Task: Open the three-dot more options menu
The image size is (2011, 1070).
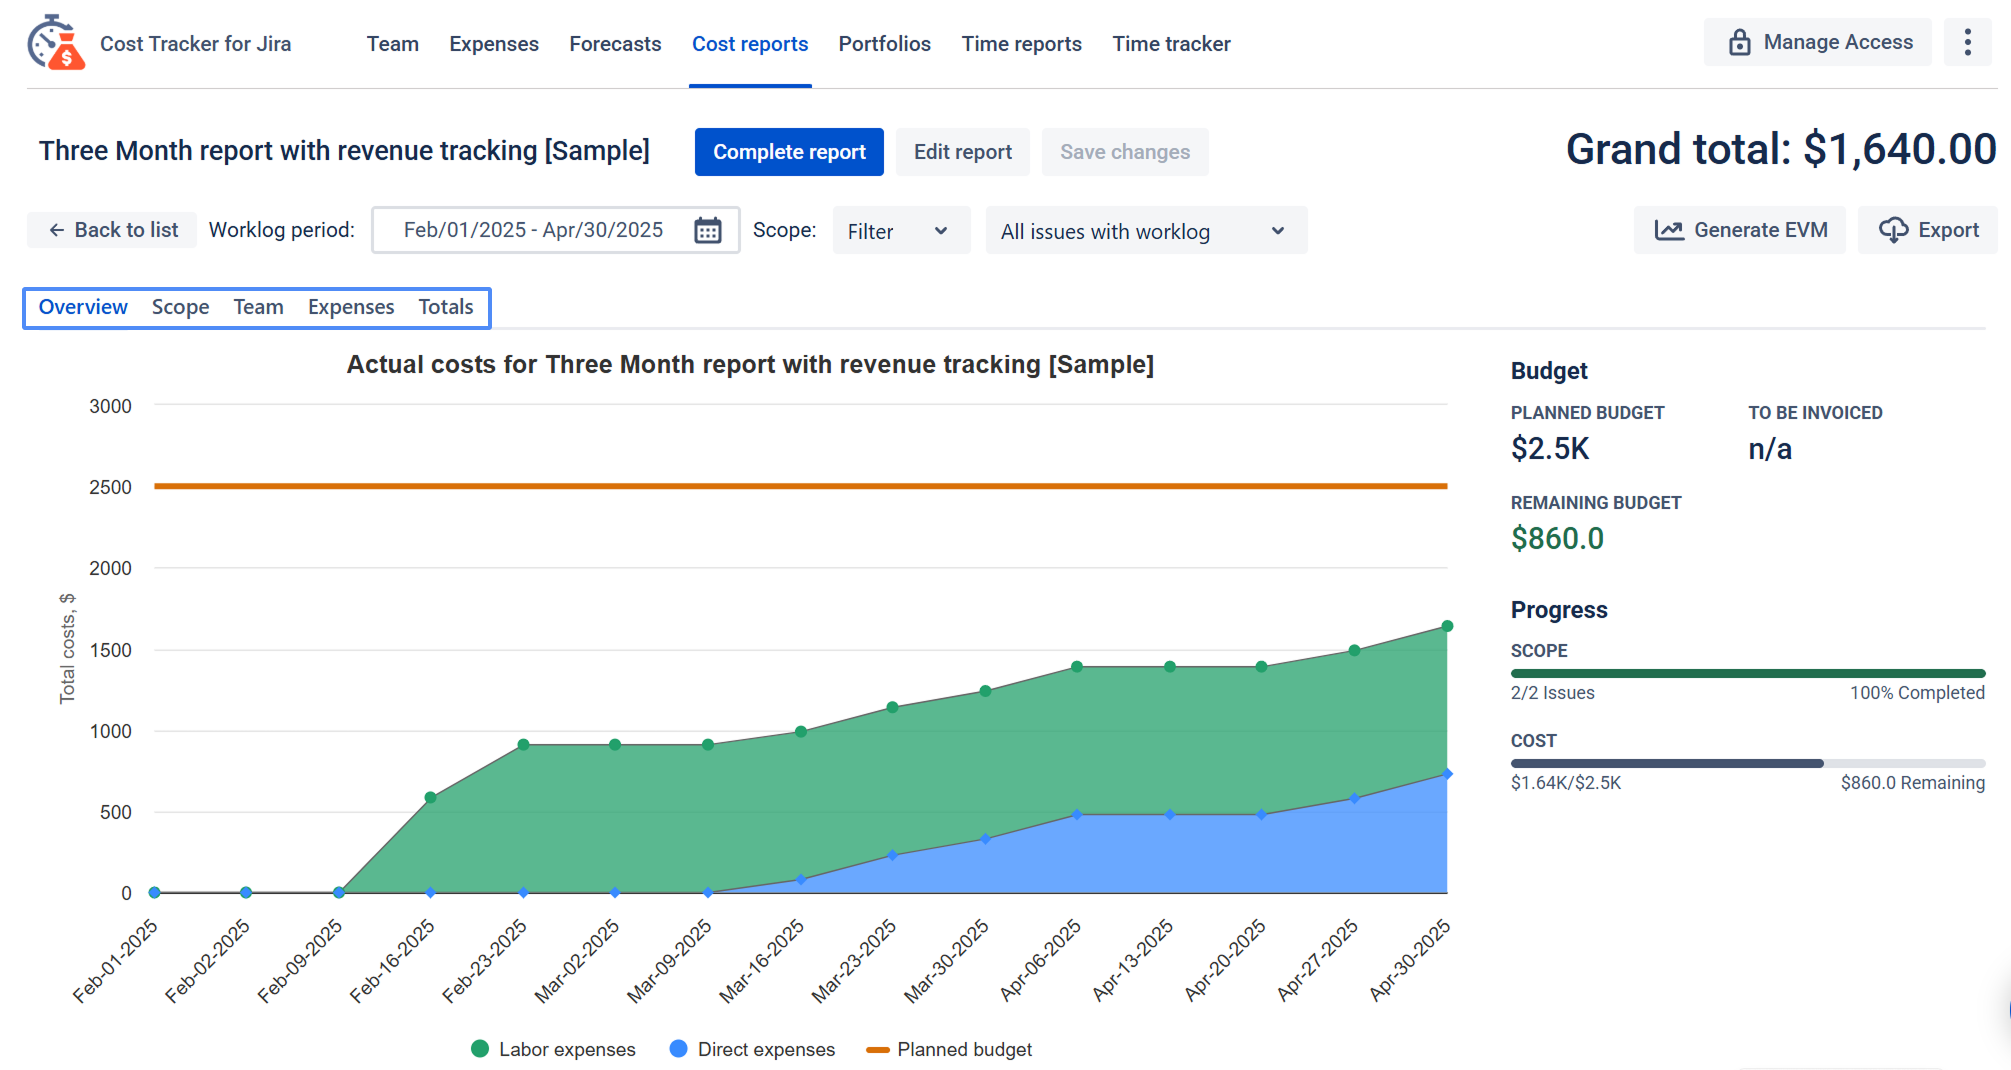Action: pos(1967,42)
